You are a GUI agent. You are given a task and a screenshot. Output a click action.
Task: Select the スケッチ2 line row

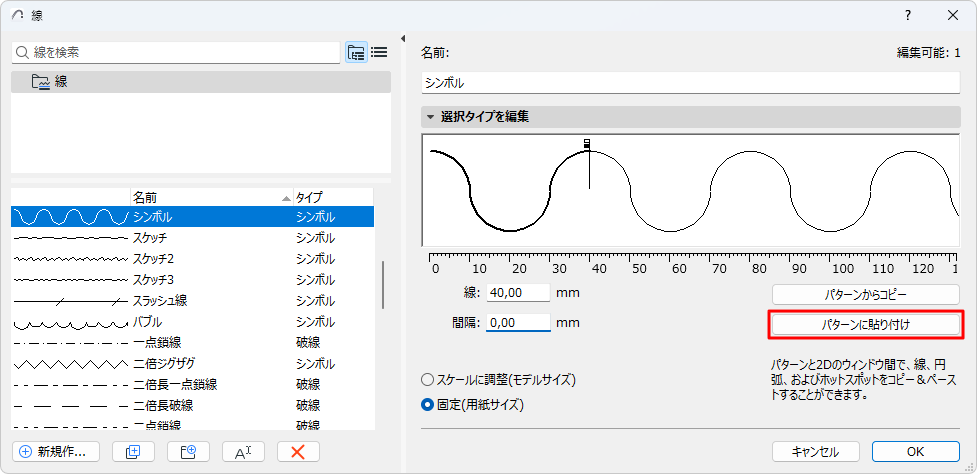pos(193,258)
